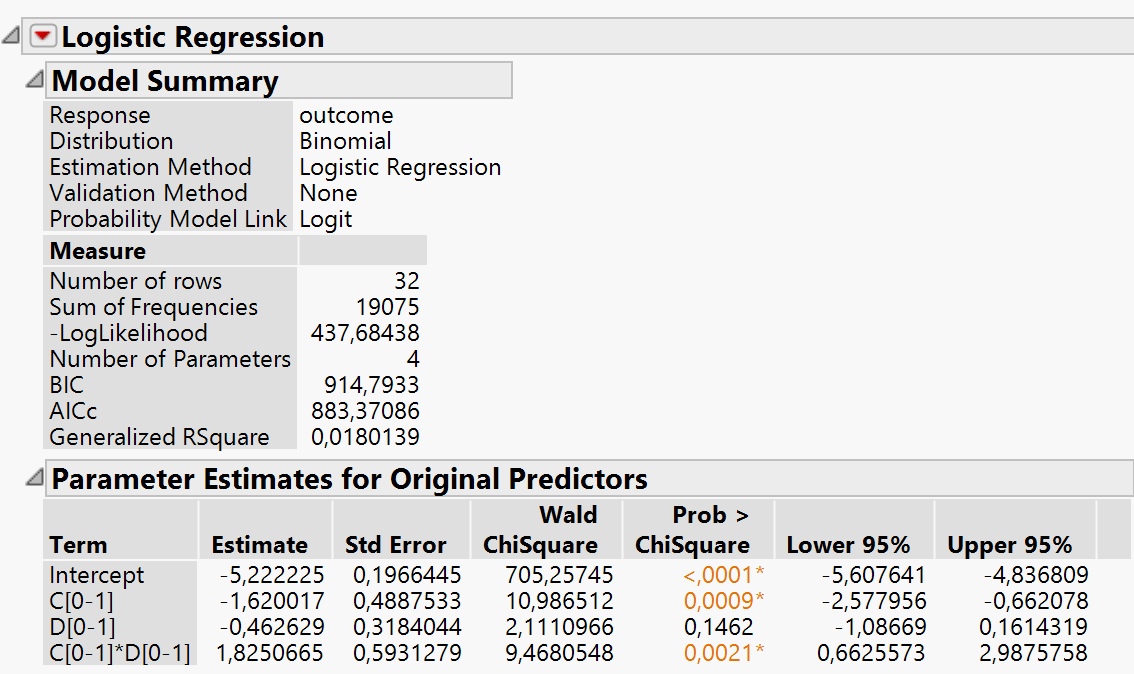This screenshot has width=1134, height=674.
Task: Select the Number of Parameters value 4
Action: coord(413,359)
